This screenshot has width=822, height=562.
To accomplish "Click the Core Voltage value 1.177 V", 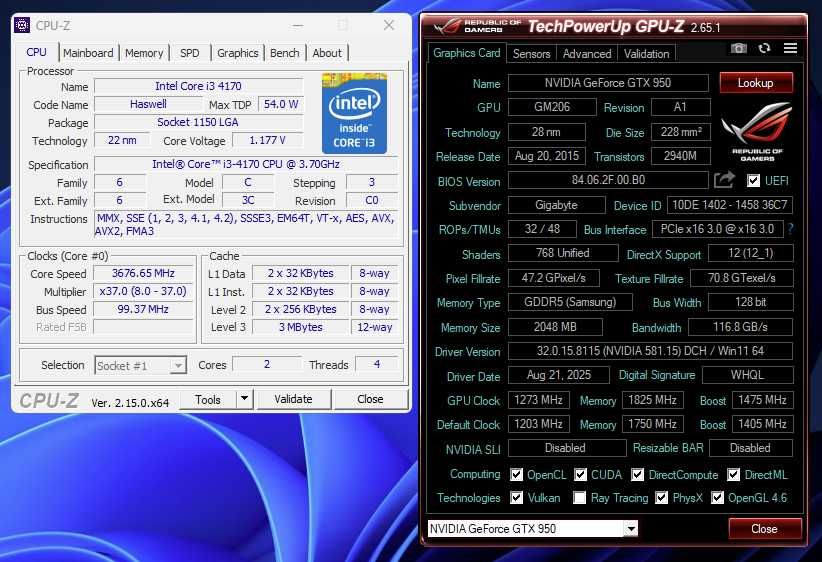I will click(267, 140).
